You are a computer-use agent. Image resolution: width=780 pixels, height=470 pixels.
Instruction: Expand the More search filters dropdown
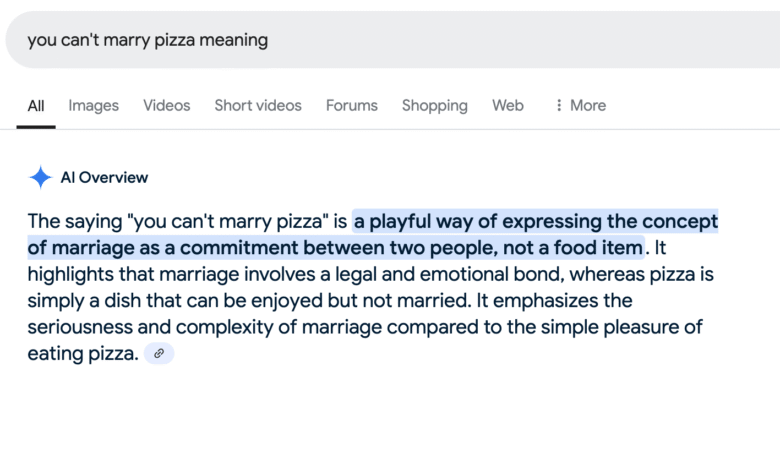tap(581, 105)
